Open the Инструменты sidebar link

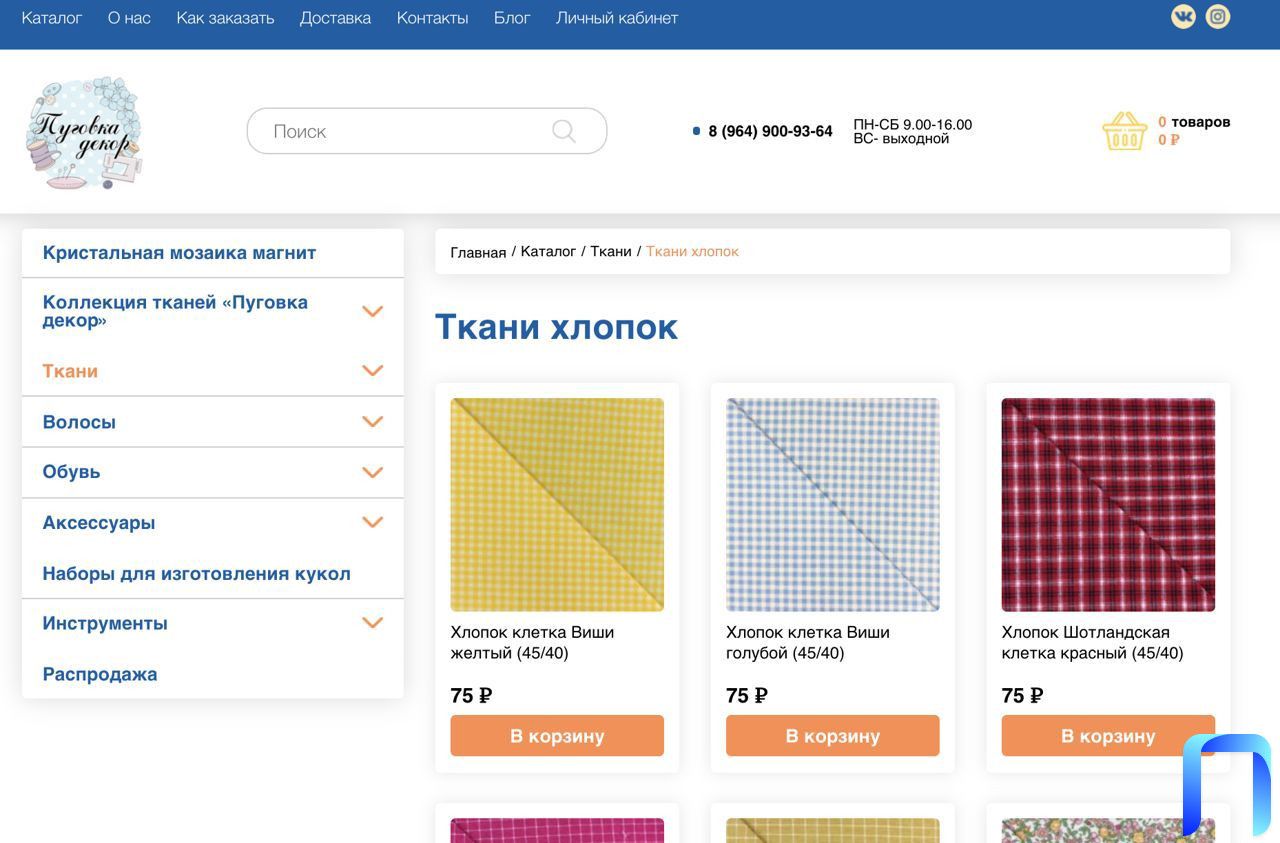click(x=105, y=623)
